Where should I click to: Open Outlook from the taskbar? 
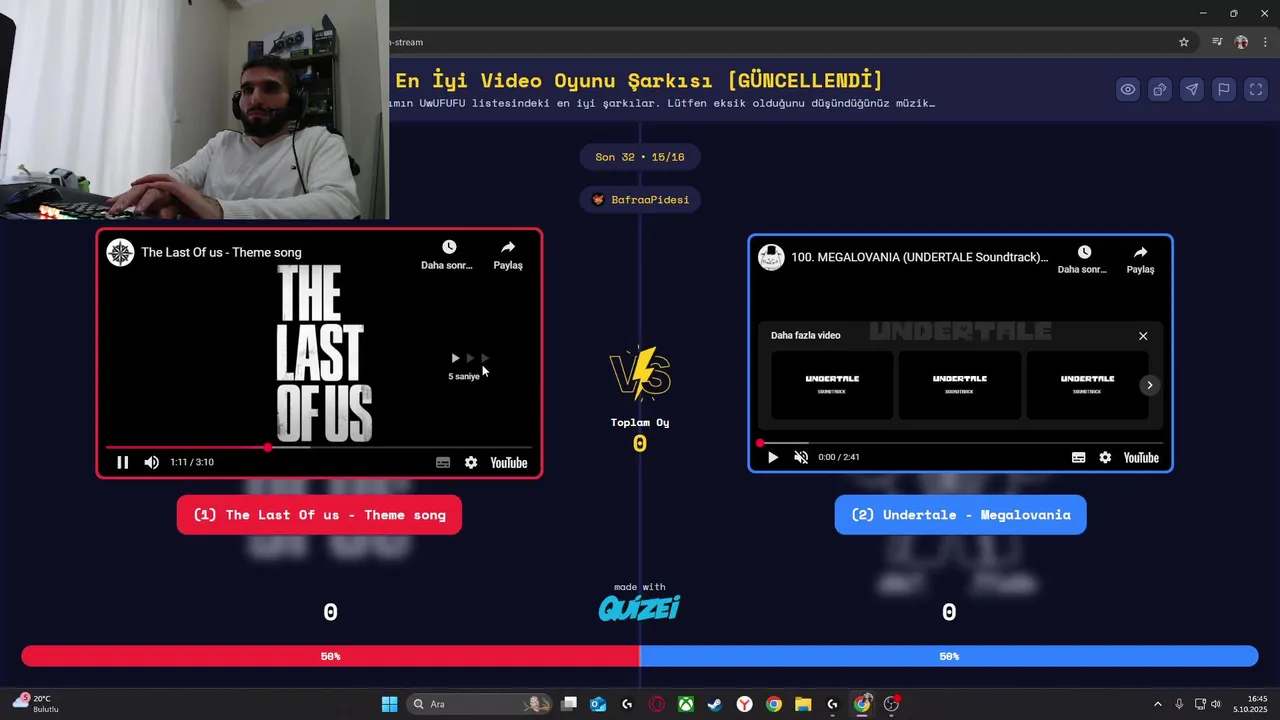click(x=598, y=704)
